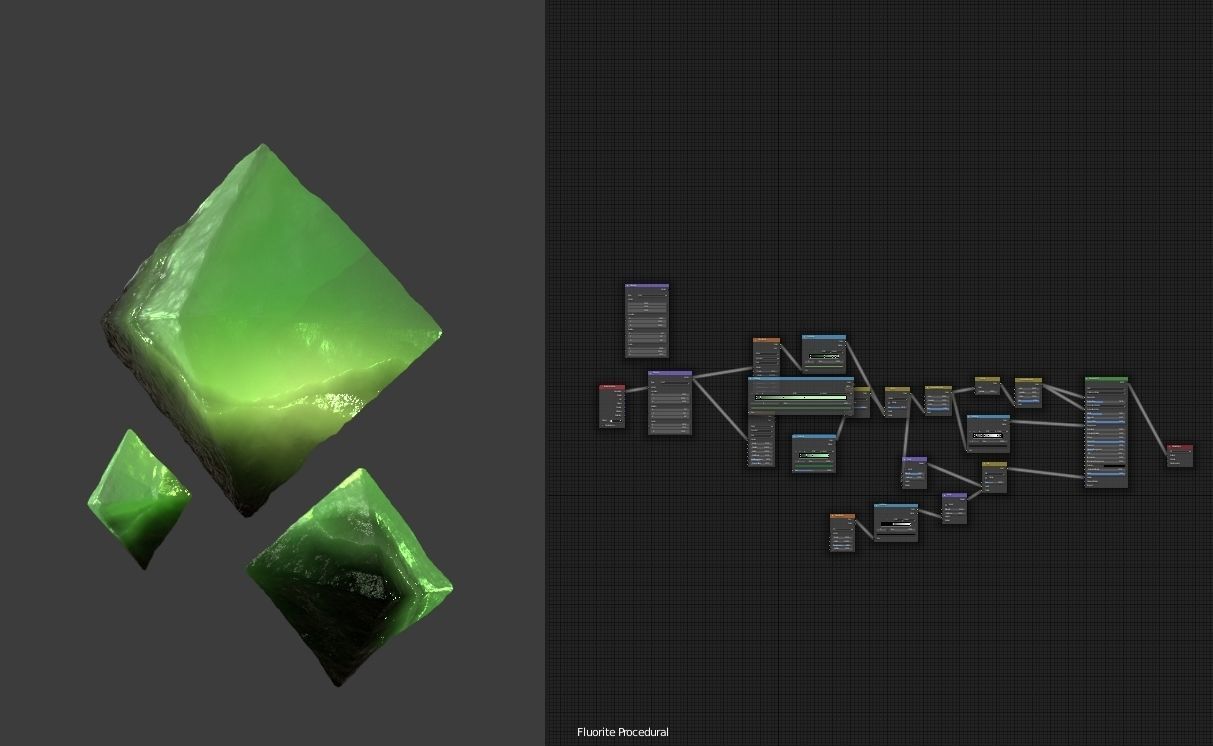1213x746 pixels.
Task: Remove the active ColorRamp color stop
Action: 758,393
